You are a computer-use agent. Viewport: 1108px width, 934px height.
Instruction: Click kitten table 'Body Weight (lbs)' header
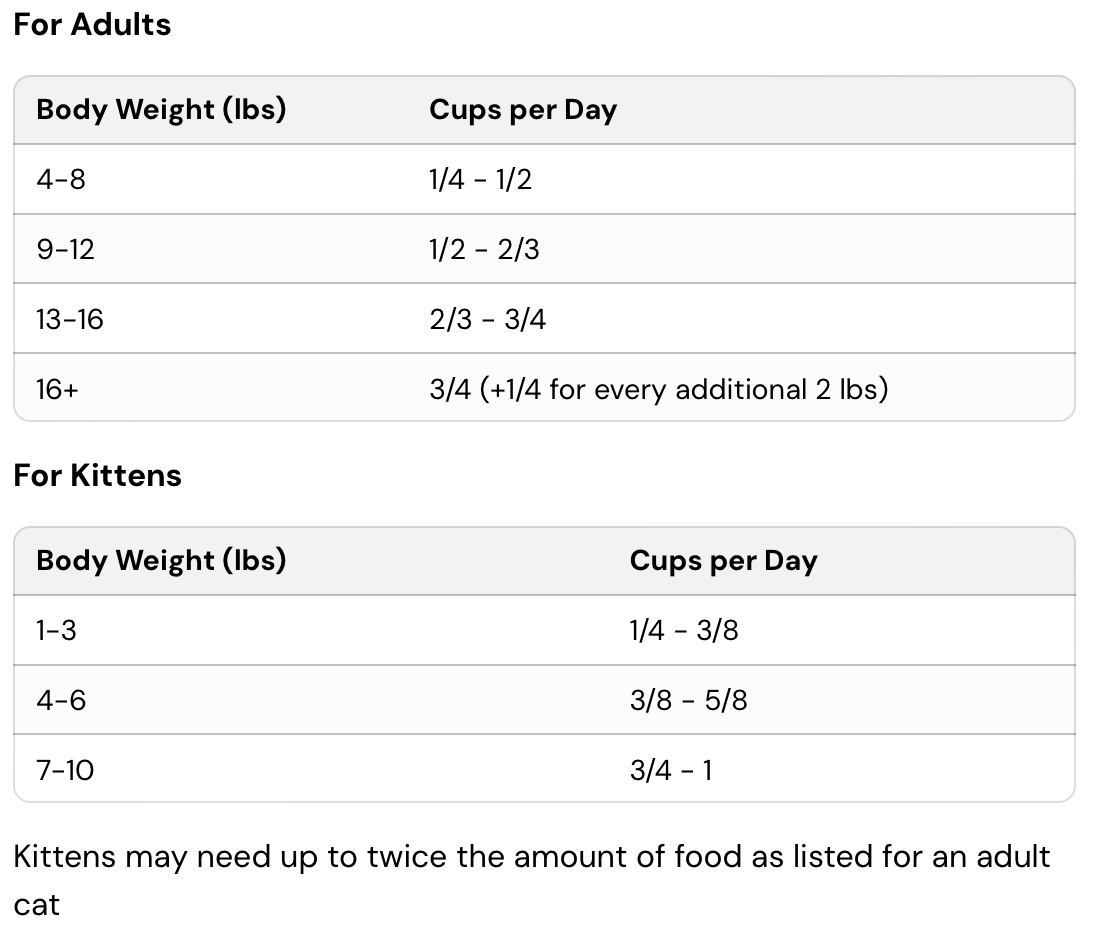[161, 561]
